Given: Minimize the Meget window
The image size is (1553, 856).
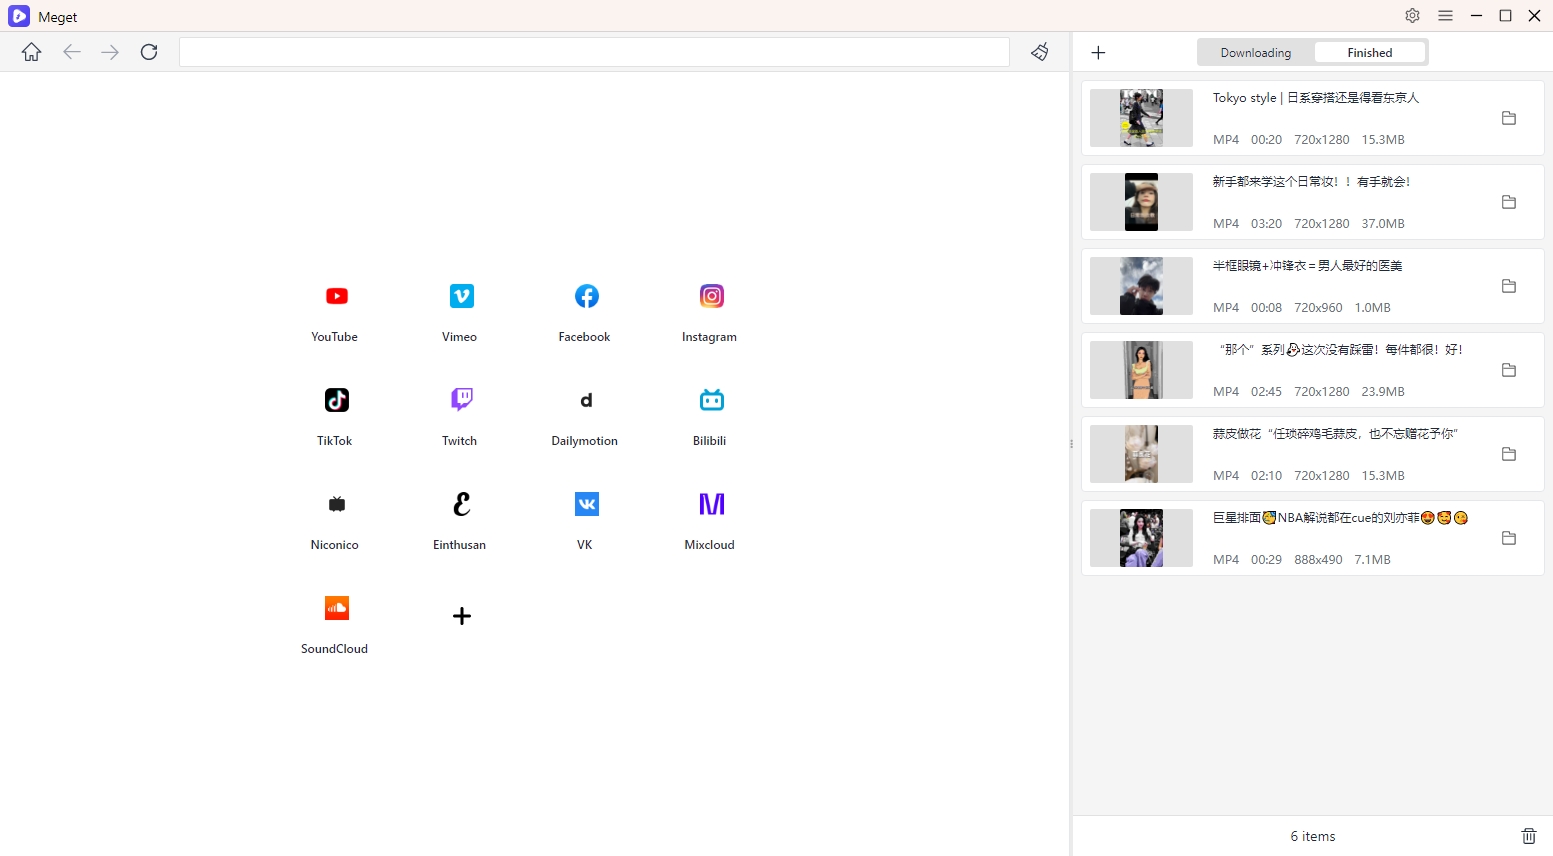Looking at the screenshot, I should 1476,16.
